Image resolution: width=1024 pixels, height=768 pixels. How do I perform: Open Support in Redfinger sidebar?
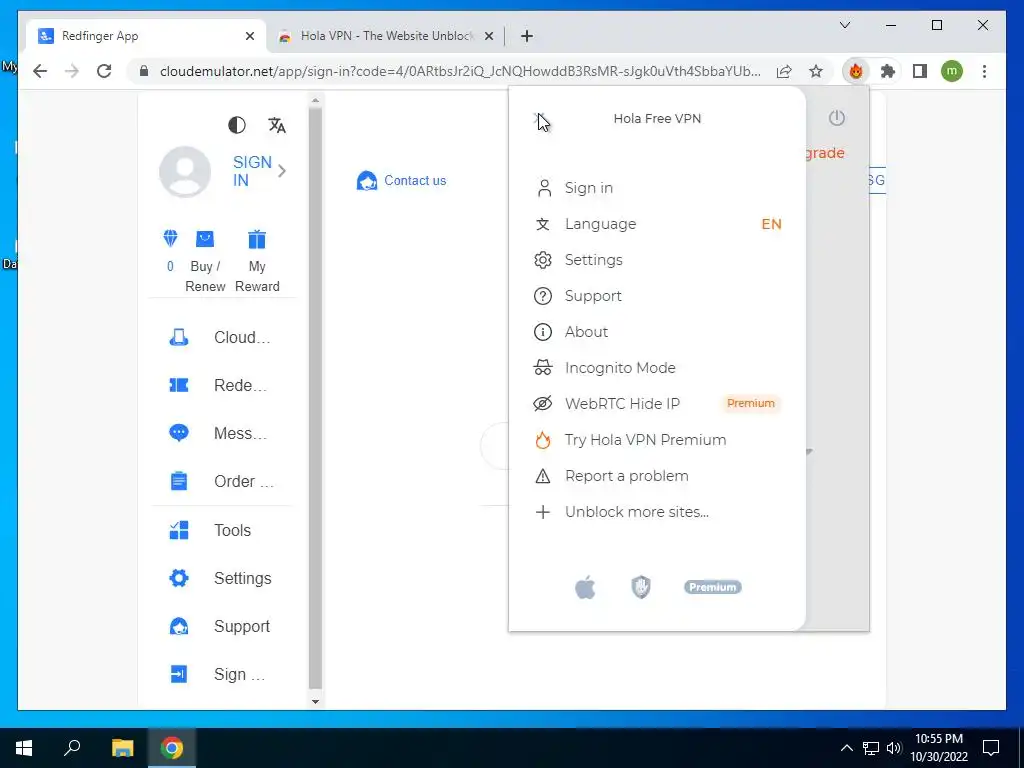tap(222, 626)
